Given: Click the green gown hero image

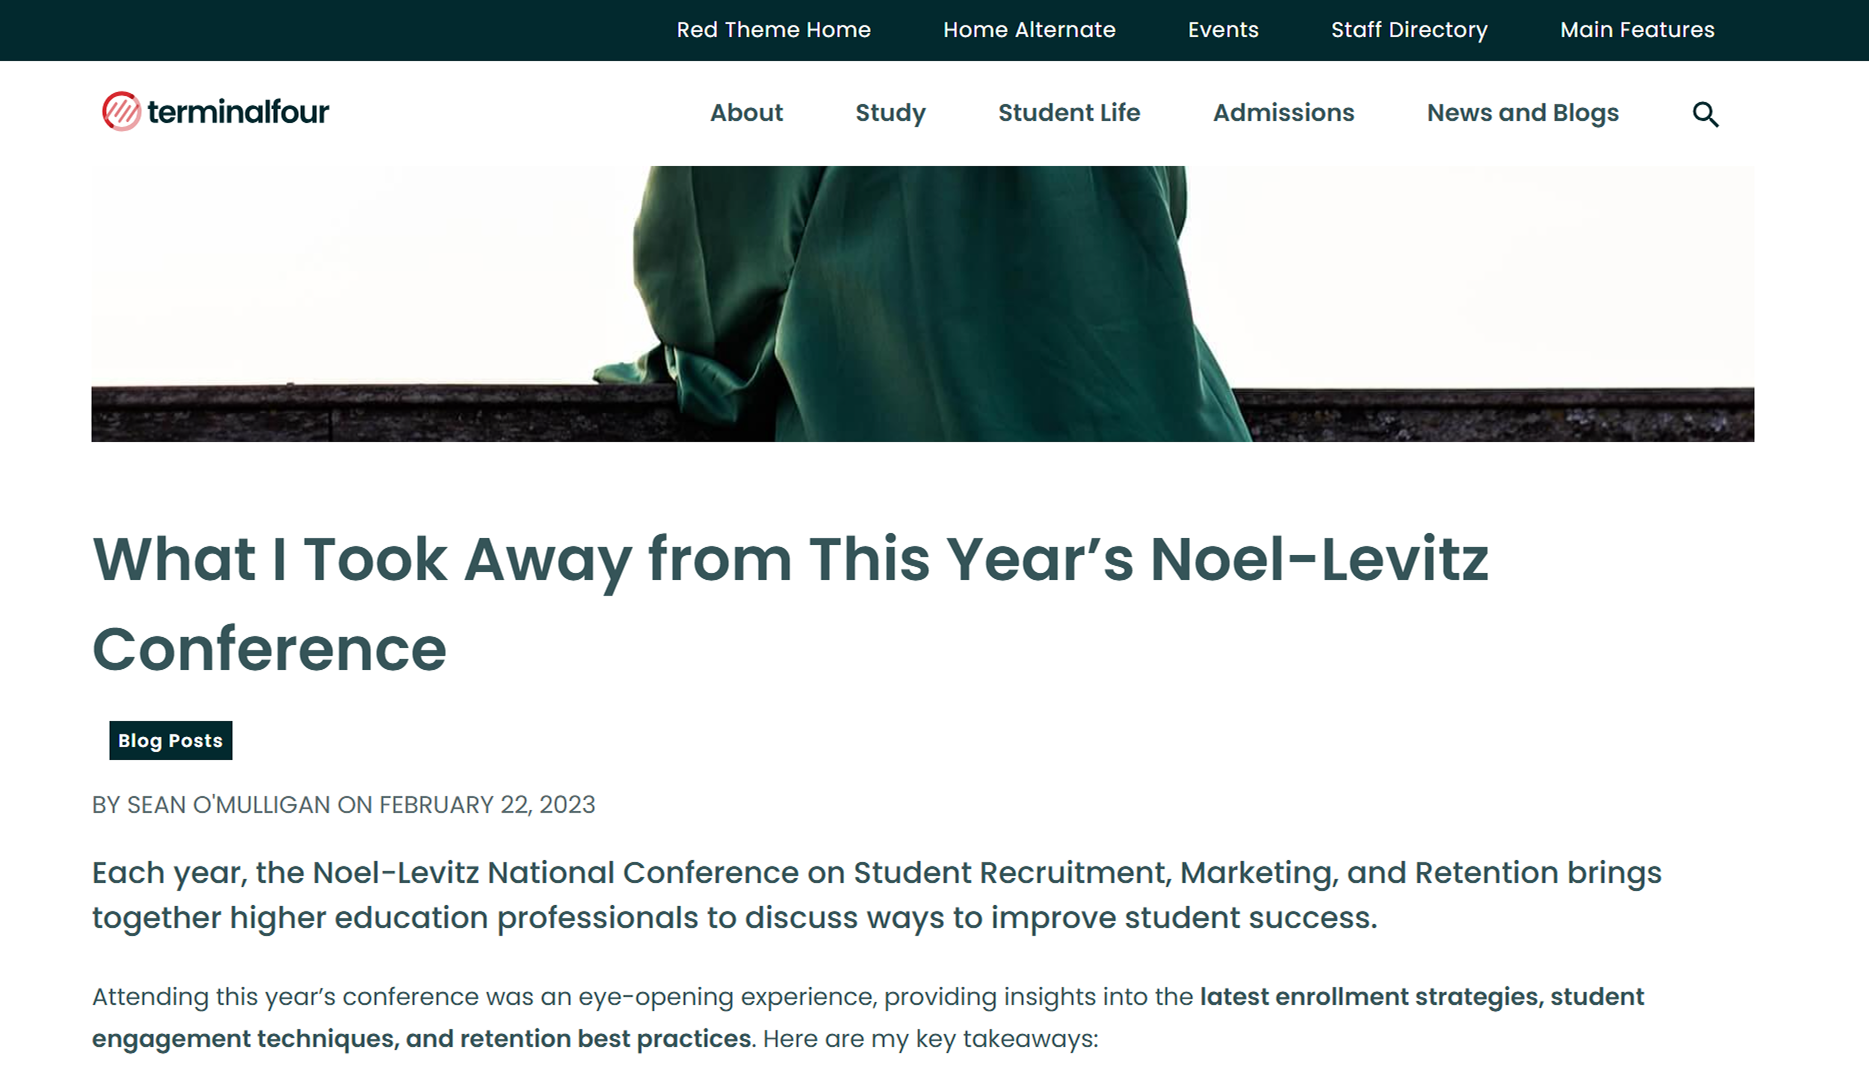Looking at the screenshot, I should [922, 303].
